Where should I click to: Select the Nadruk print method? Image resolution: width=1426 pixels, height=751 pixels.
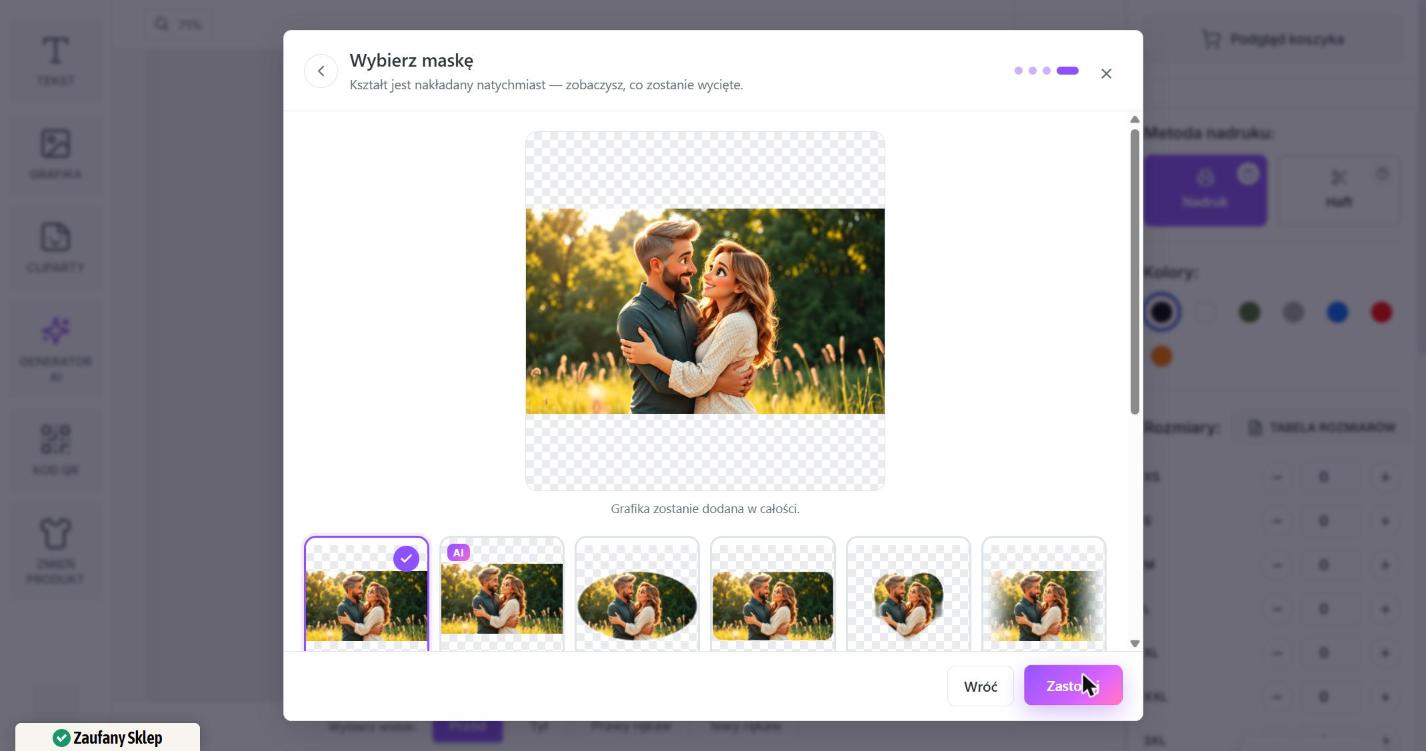(x=1205, y=190)
